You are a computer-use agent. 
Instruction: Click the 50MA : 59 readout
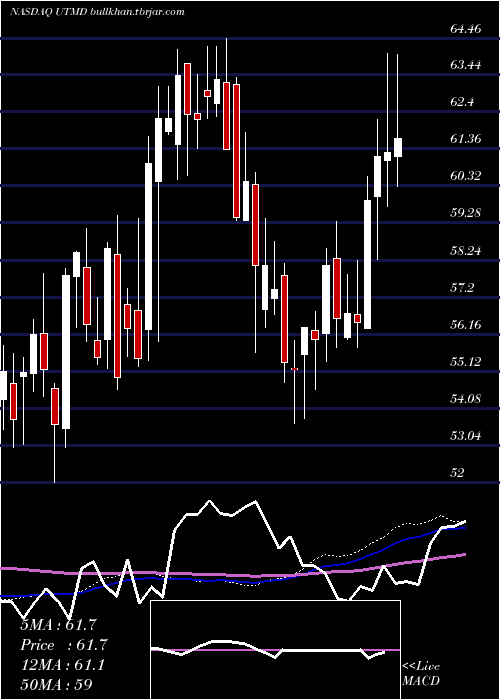click(x=56, y=685)
